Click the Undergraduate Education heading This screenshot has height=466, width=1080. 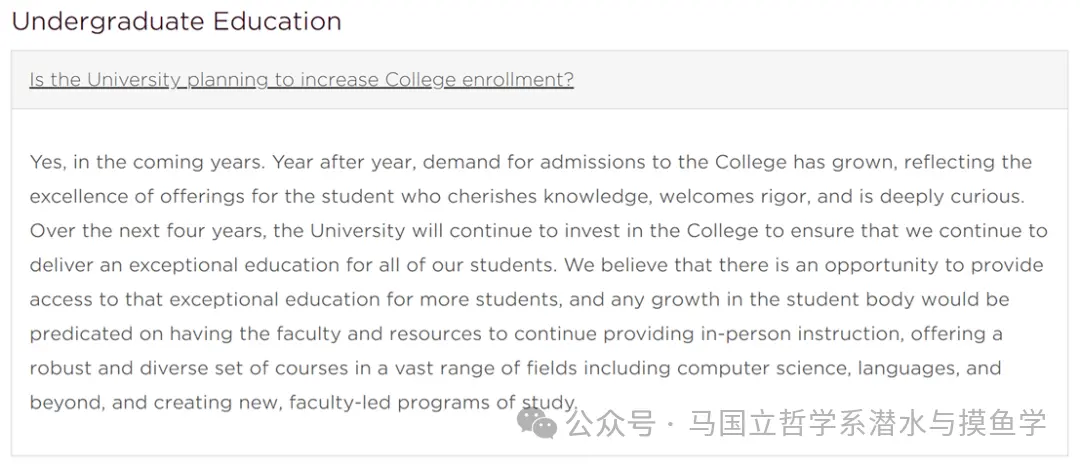click(x=176, y=21)
